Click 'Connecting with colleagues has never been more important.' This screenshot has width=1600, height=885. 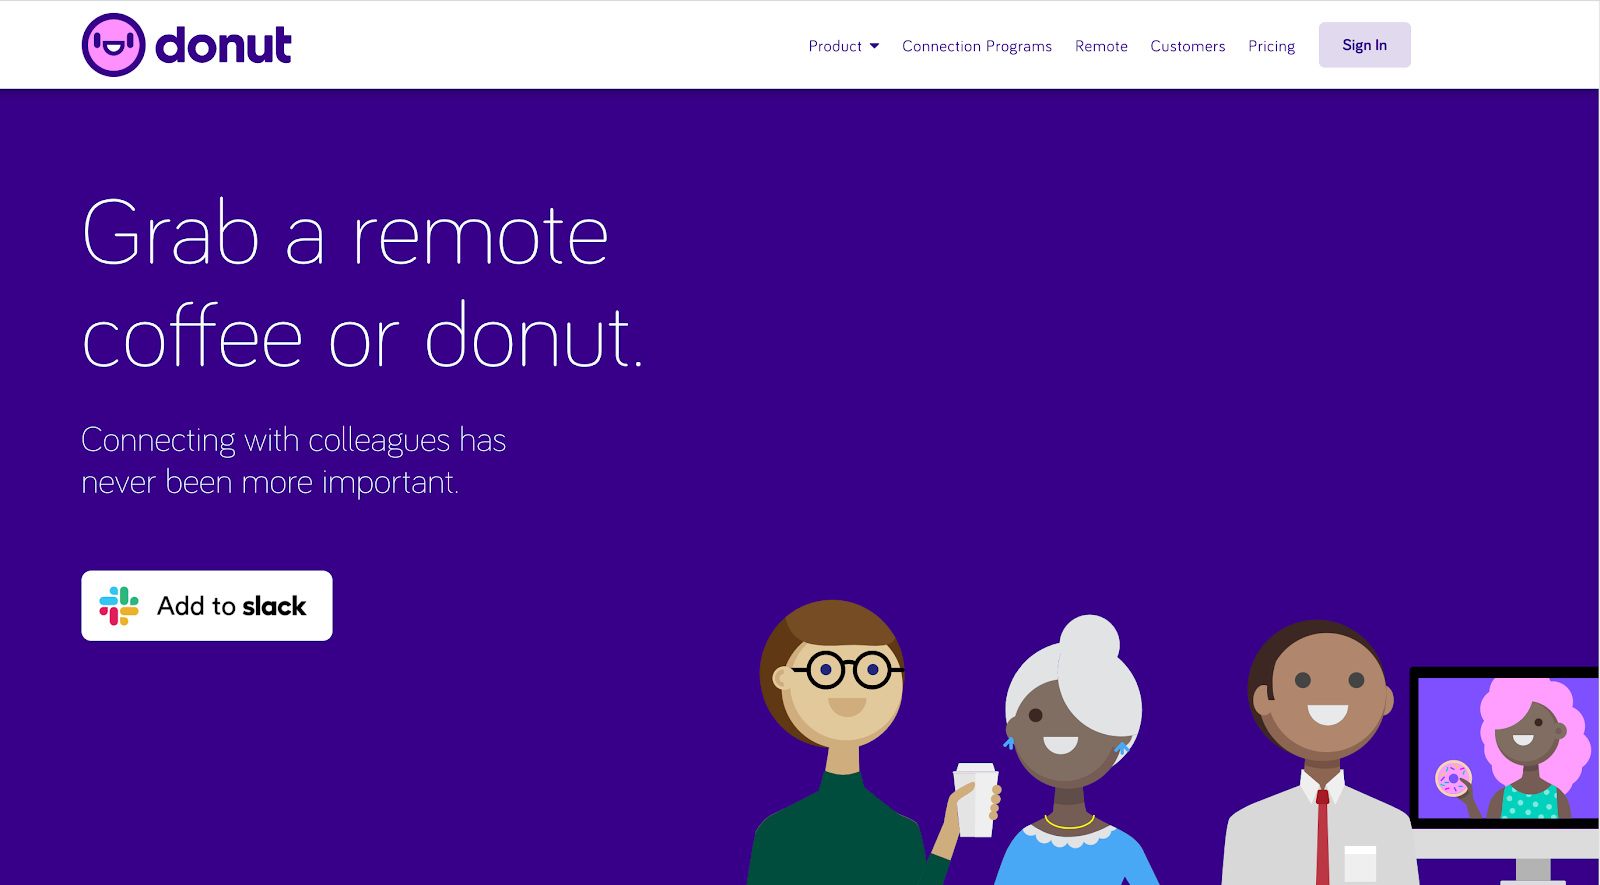coord(294,461)
